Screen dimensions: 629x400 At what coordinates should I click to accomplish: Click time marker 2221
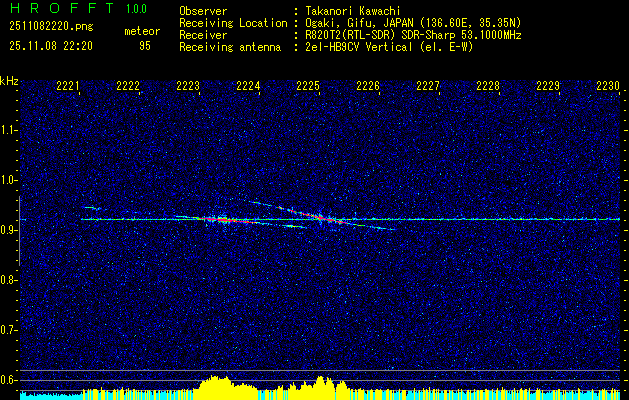(x=68, y=86)
